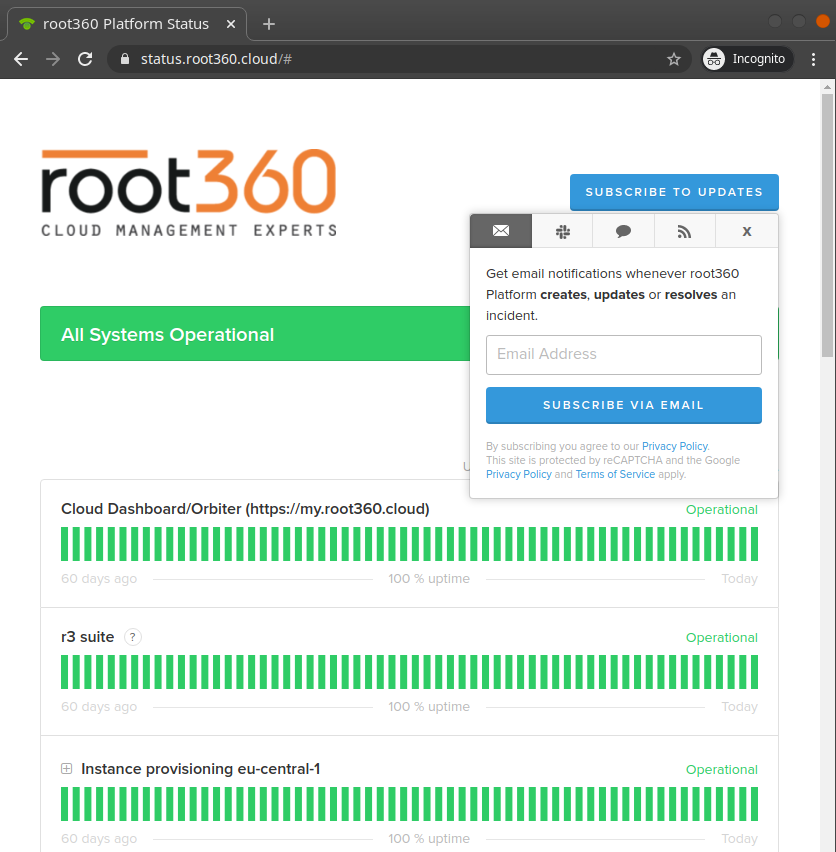Click the last uptime bar for r3 suite
This screenshot has width=836, height=852.
[755, 672]
